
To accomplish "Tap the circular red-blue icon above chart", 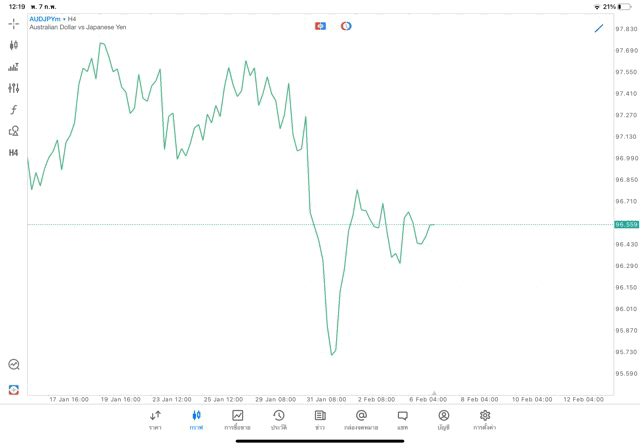I will 346,26.
